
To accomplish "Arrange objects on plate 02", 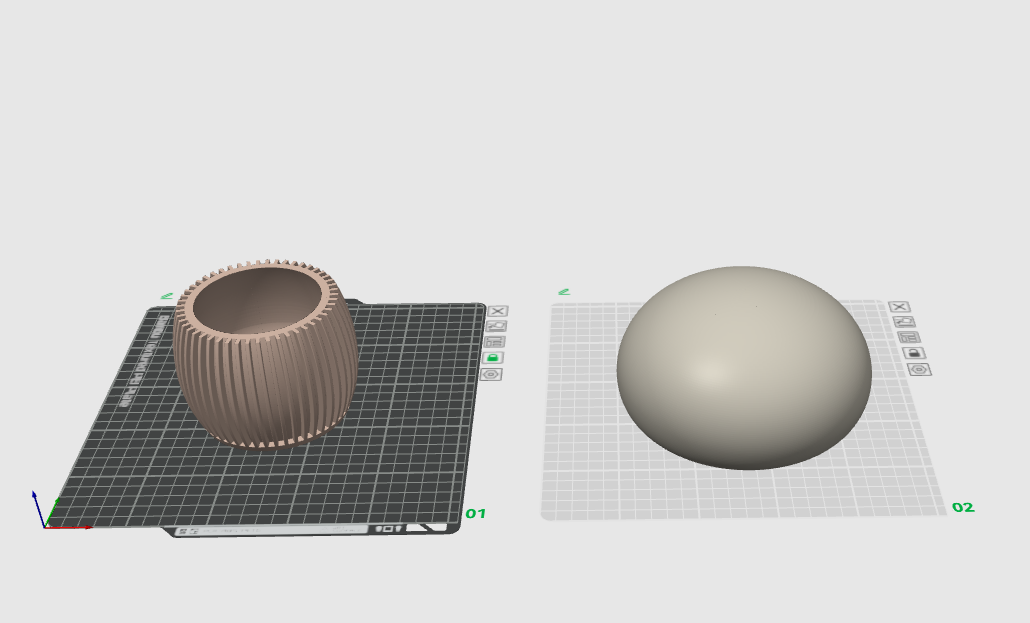I will tap(909, 338).
